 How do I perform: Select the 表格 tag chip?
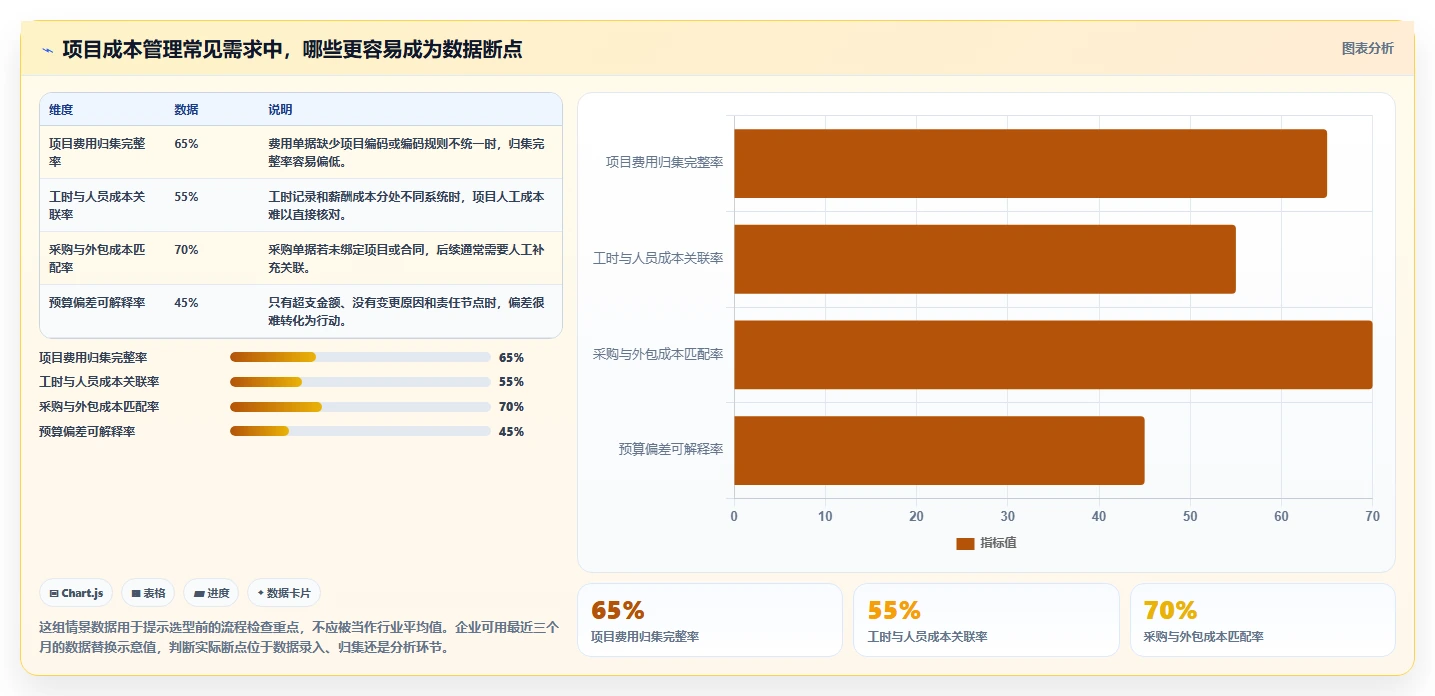pos(149,593)
